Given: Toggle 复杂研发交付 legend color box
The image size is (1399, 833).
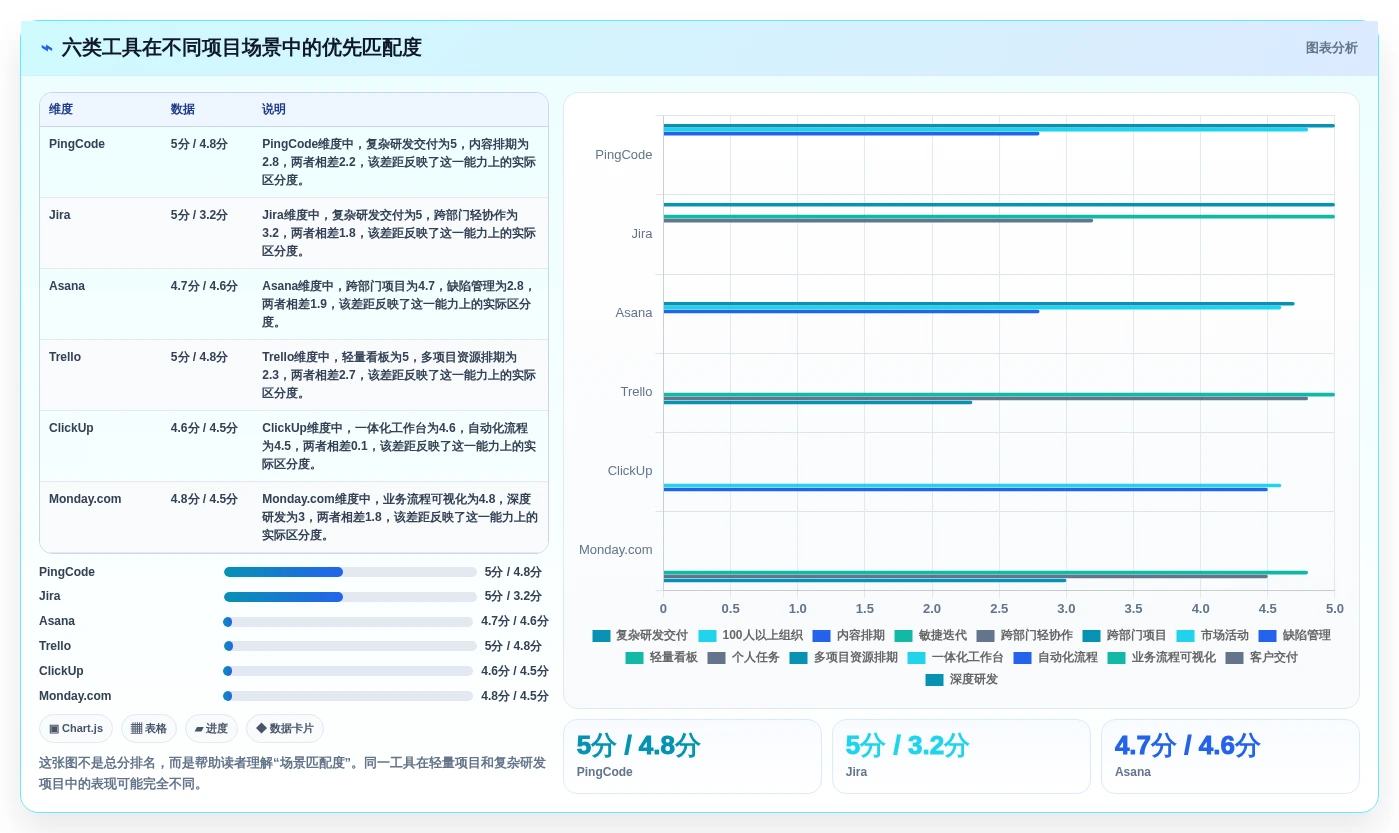Looking at the screenshot, I should click(601, 636).
